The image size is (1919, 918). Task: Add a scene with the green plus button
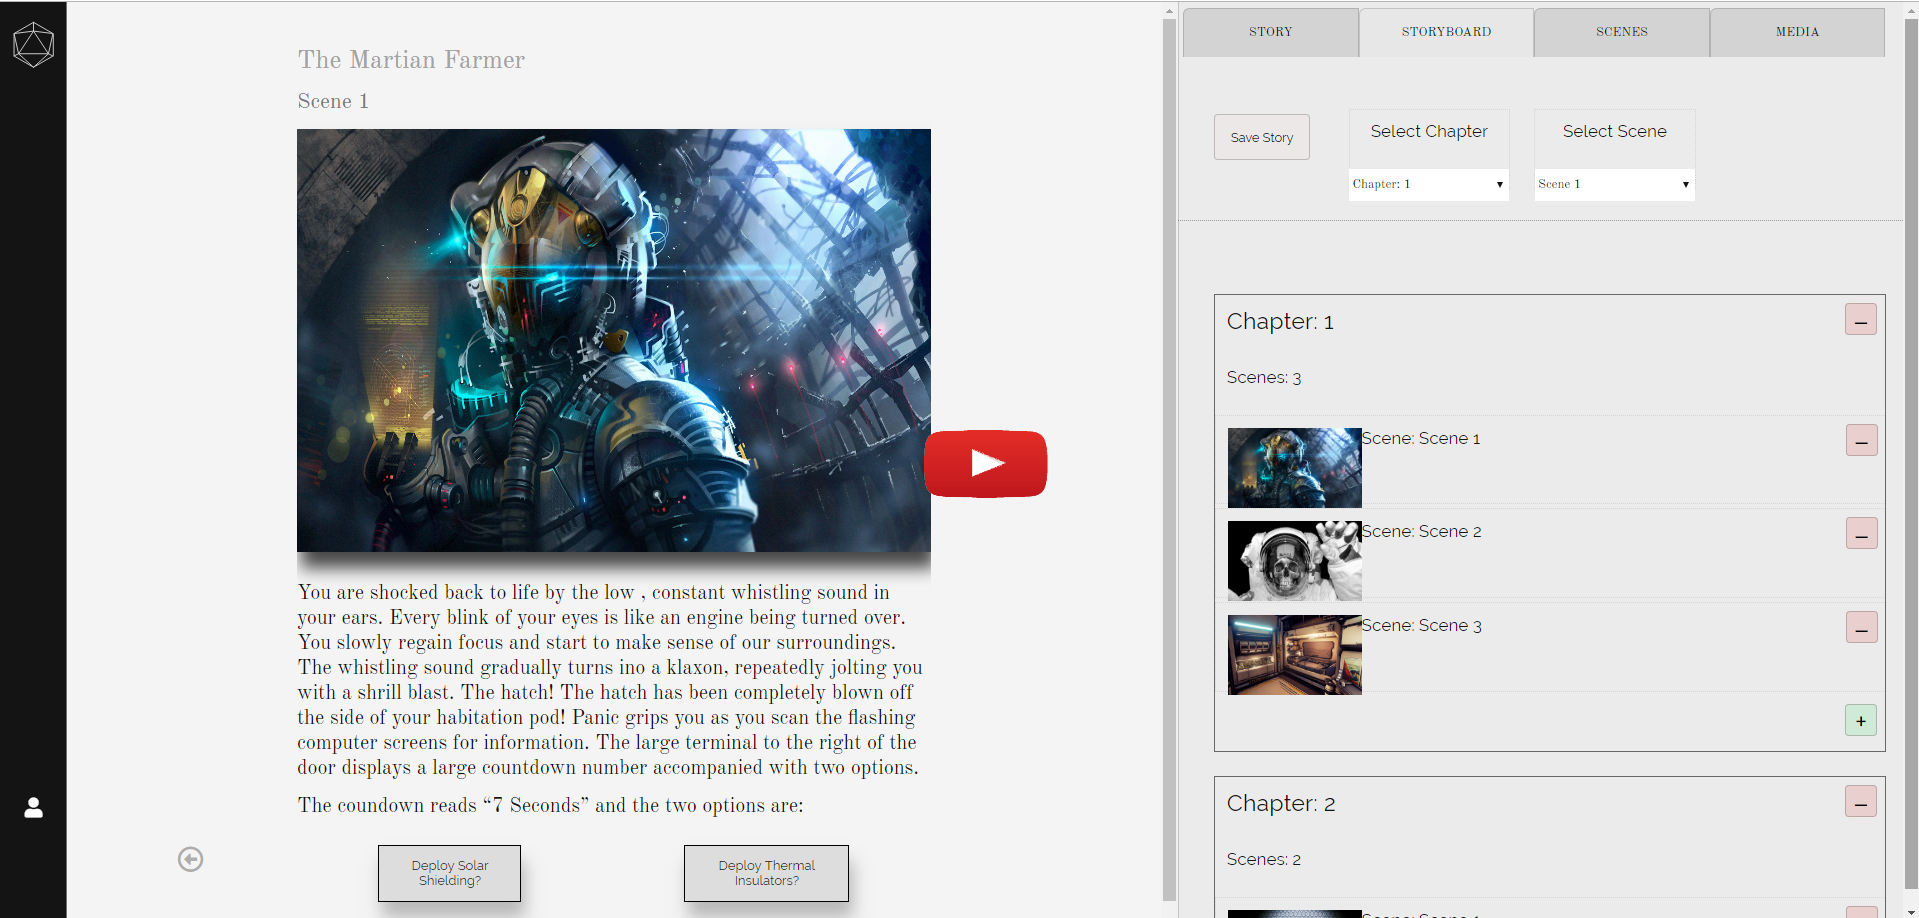1860,720
